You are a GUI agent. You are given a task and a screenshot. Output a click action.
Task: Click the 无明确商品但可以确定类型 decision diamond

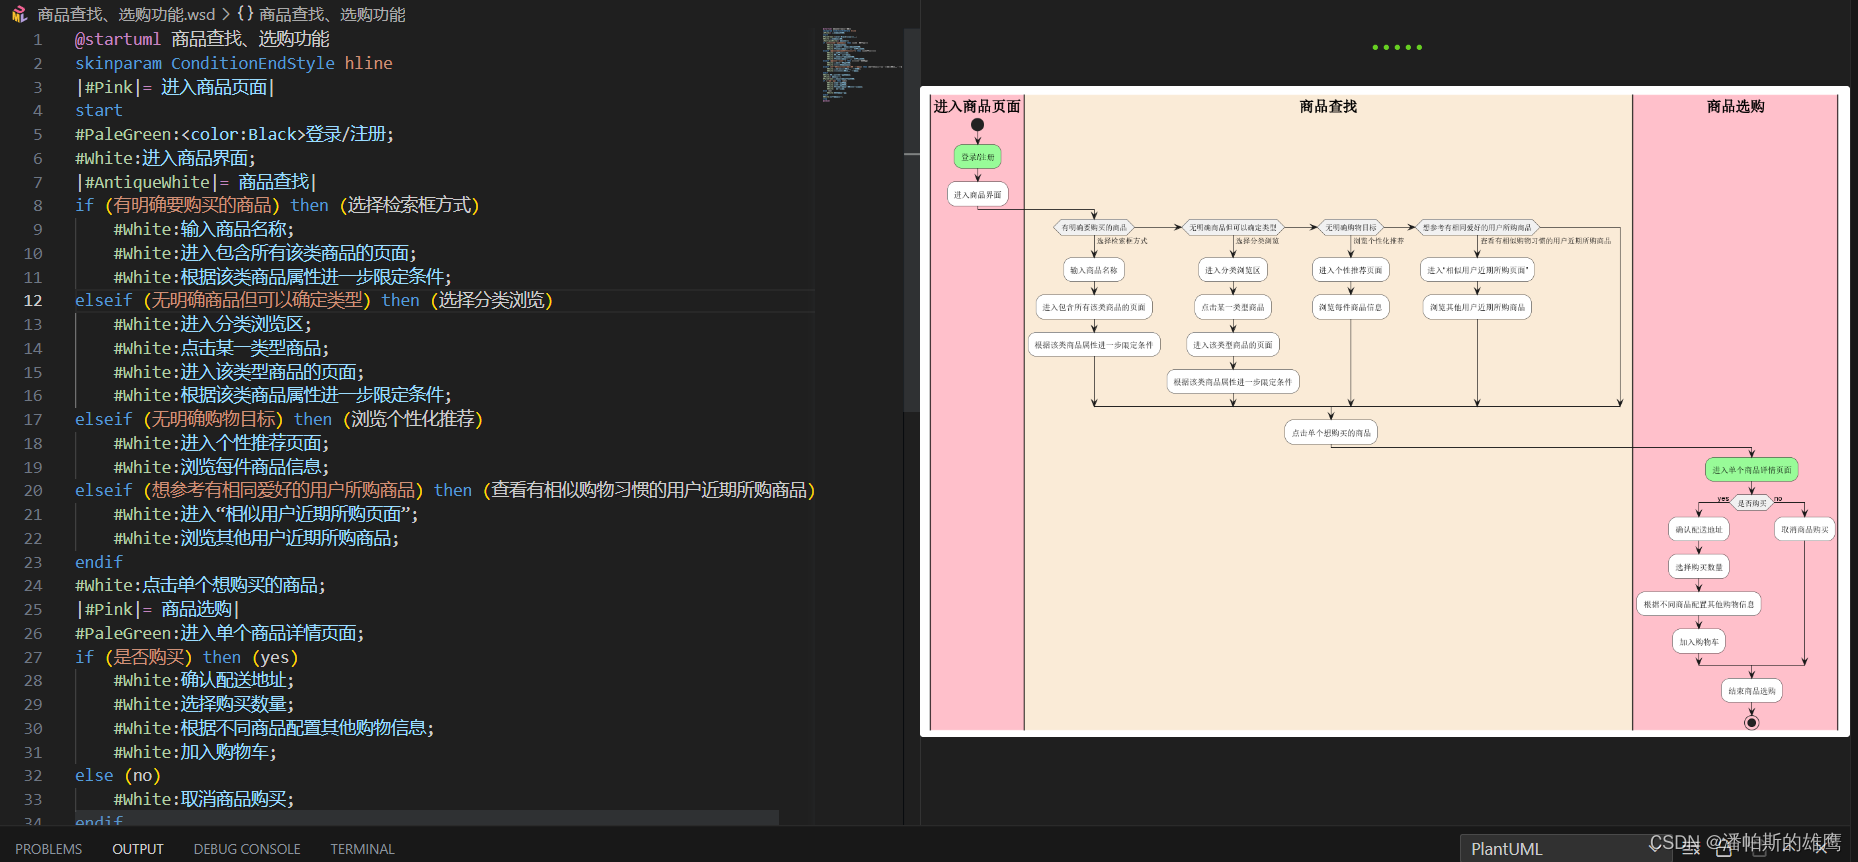tap(1233, 228)
